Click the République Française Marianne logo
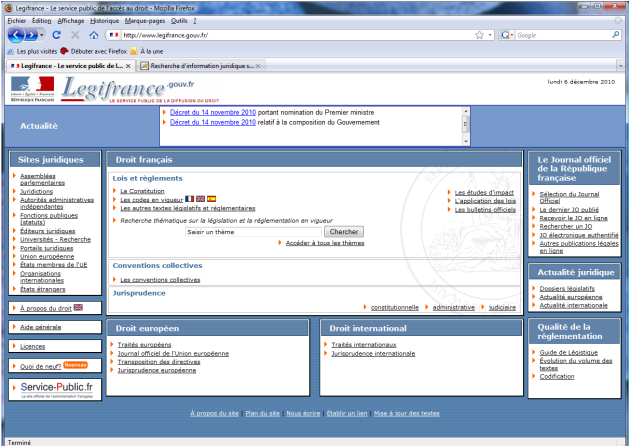 [33, 89]
